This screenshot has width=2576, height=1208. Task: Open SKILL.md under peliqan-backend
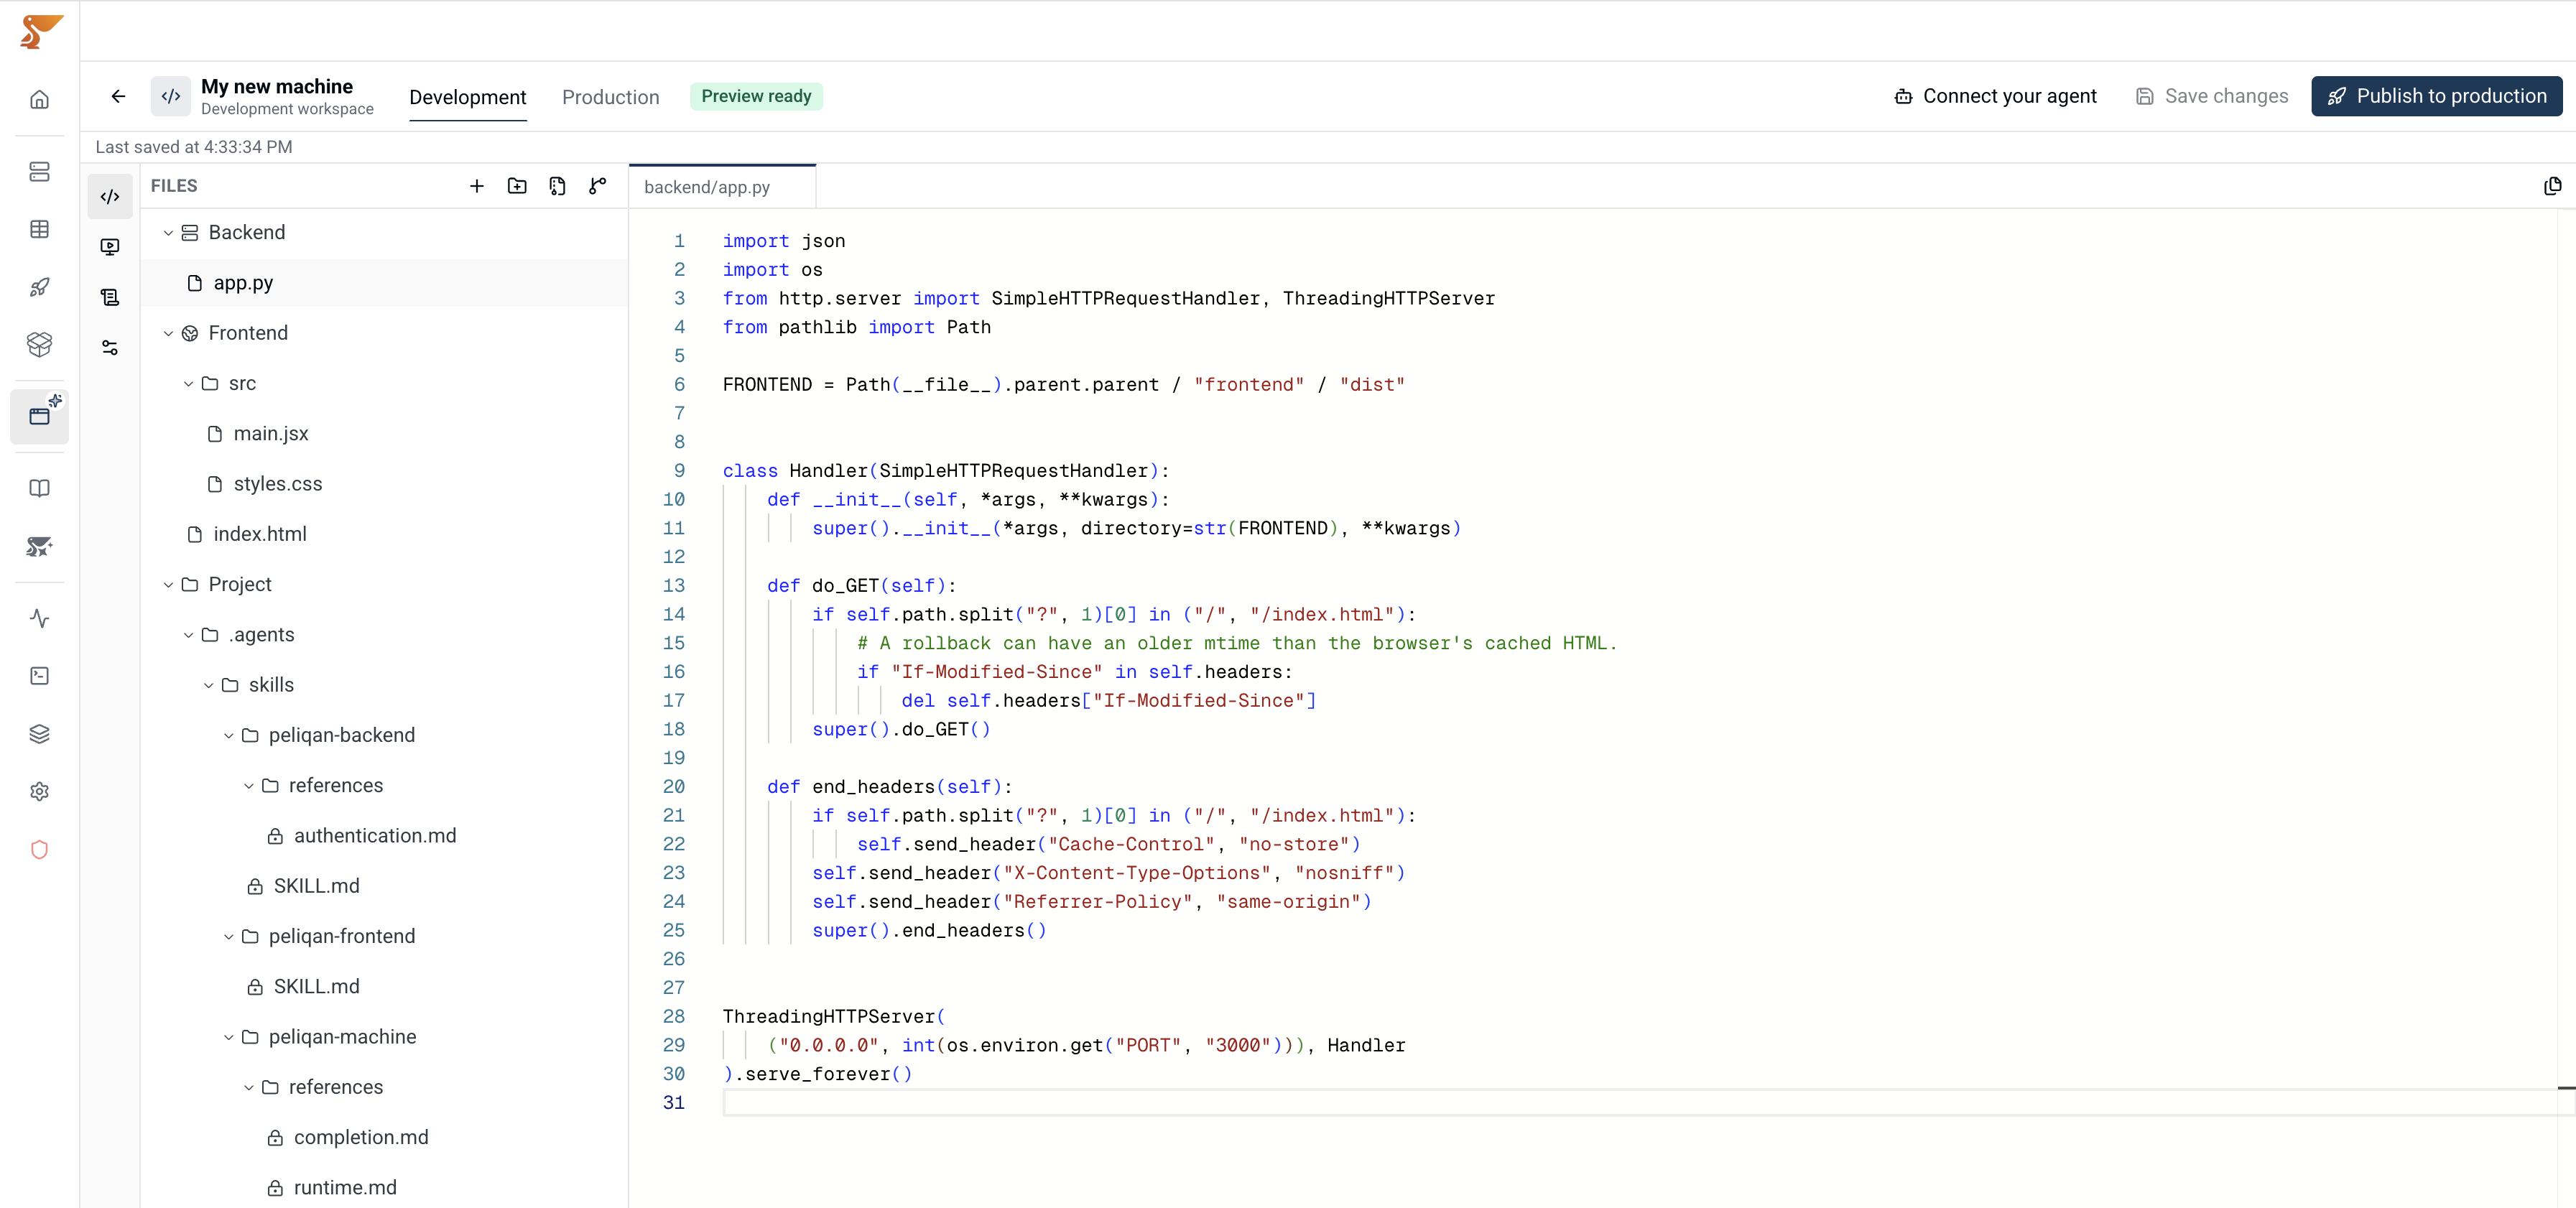pyautogui.click(x=384, y=886)
